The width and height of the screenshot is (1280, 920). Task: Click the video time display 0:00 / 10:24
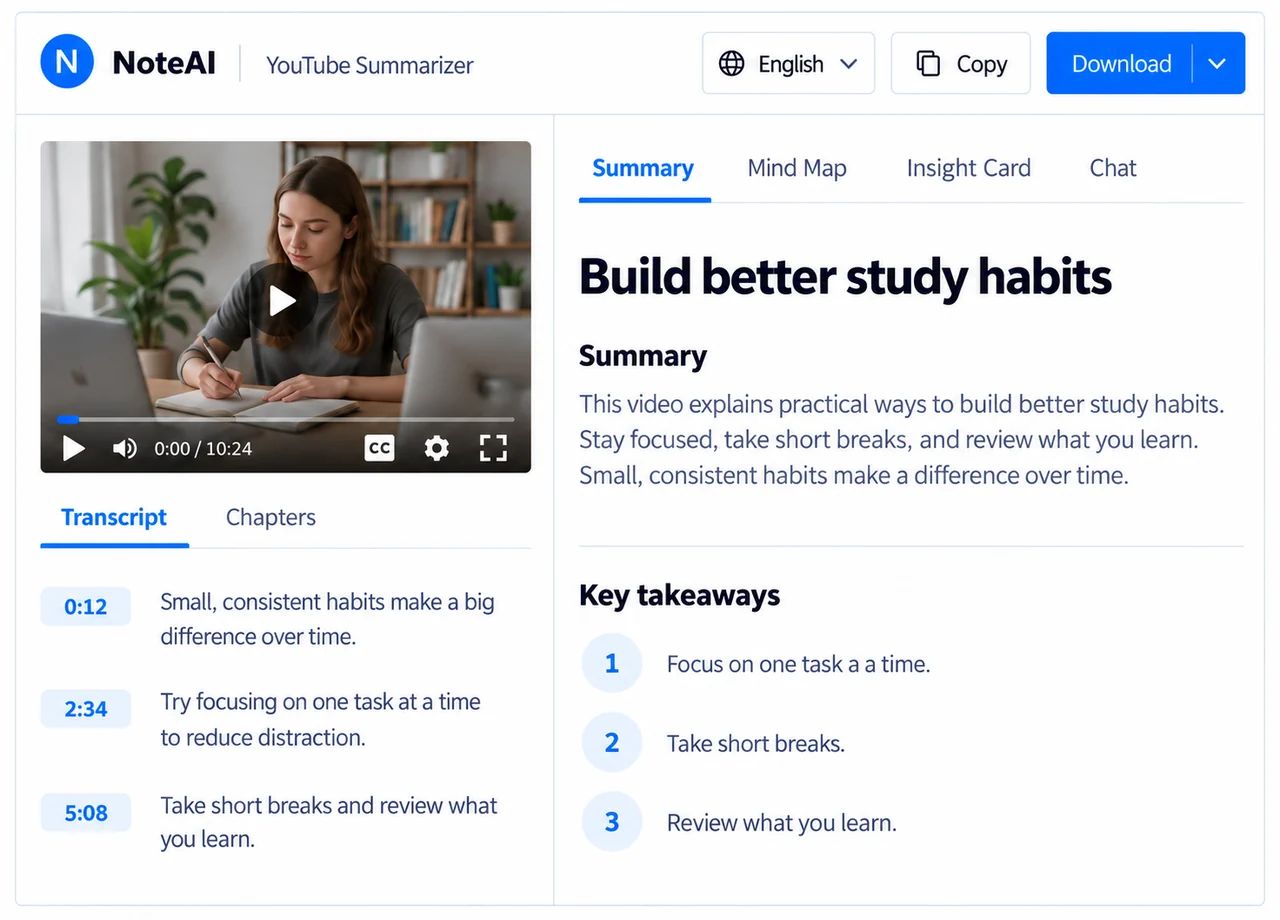pyautogui.click(x=203, y=449)
